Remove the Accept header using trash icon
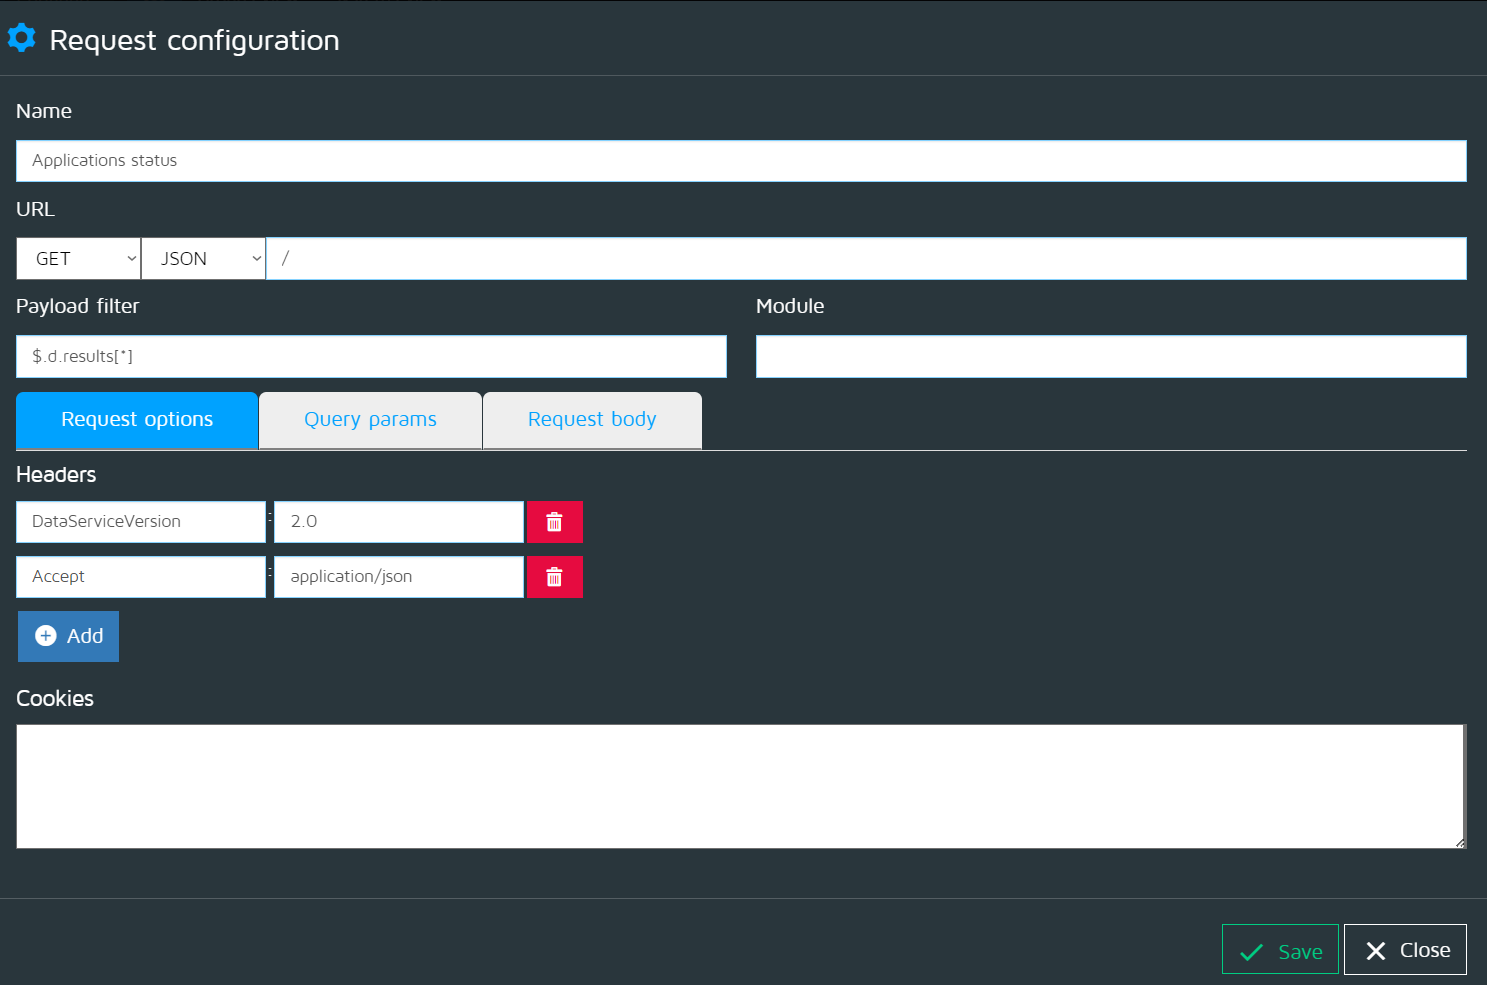1487x985 pixels. click(554, 577)
